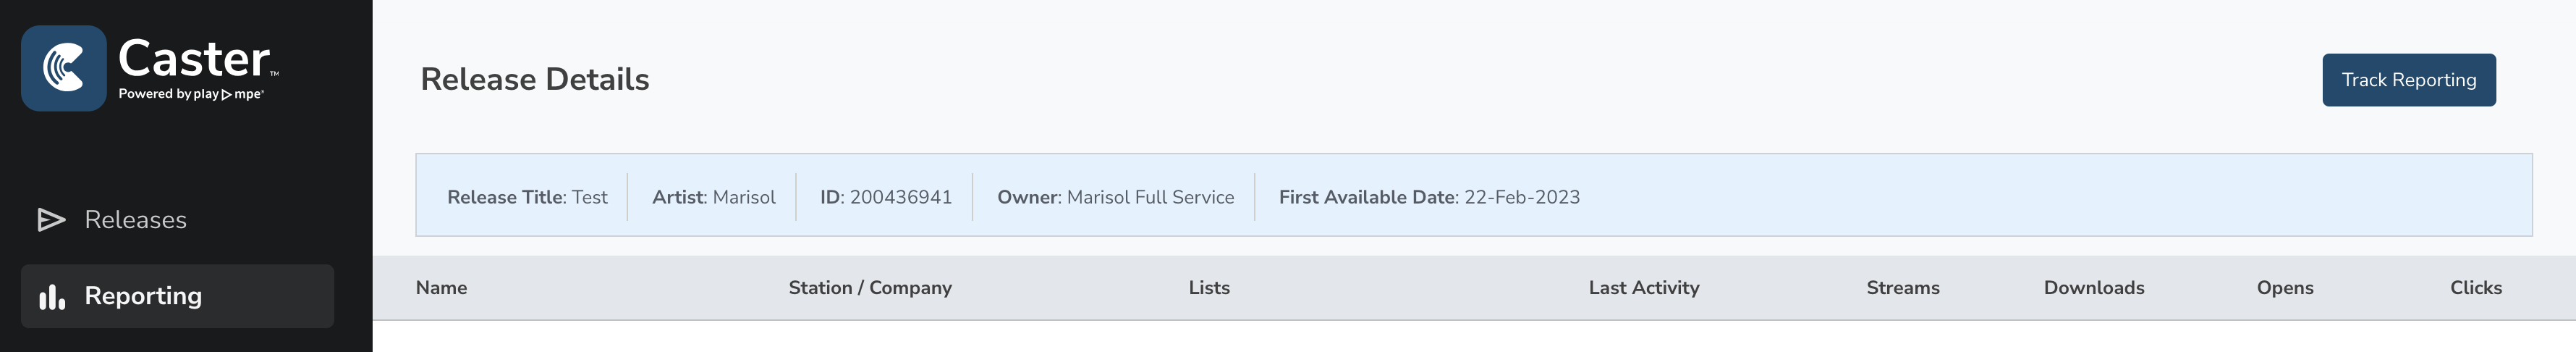Sort by Downloads column header

pyautogui.click(x=2094, y=288)
